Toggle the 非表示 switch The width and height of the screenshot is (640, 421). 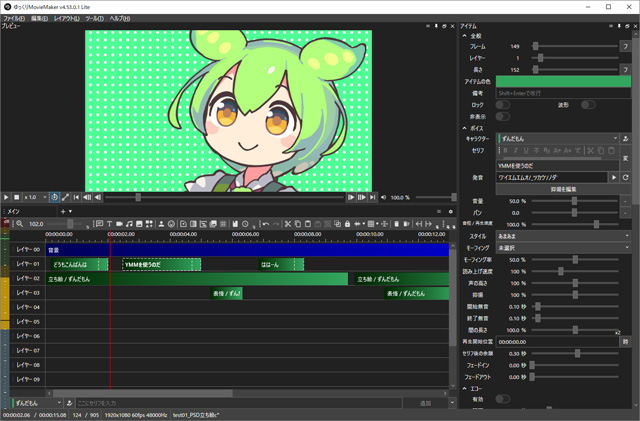point(503,117)
